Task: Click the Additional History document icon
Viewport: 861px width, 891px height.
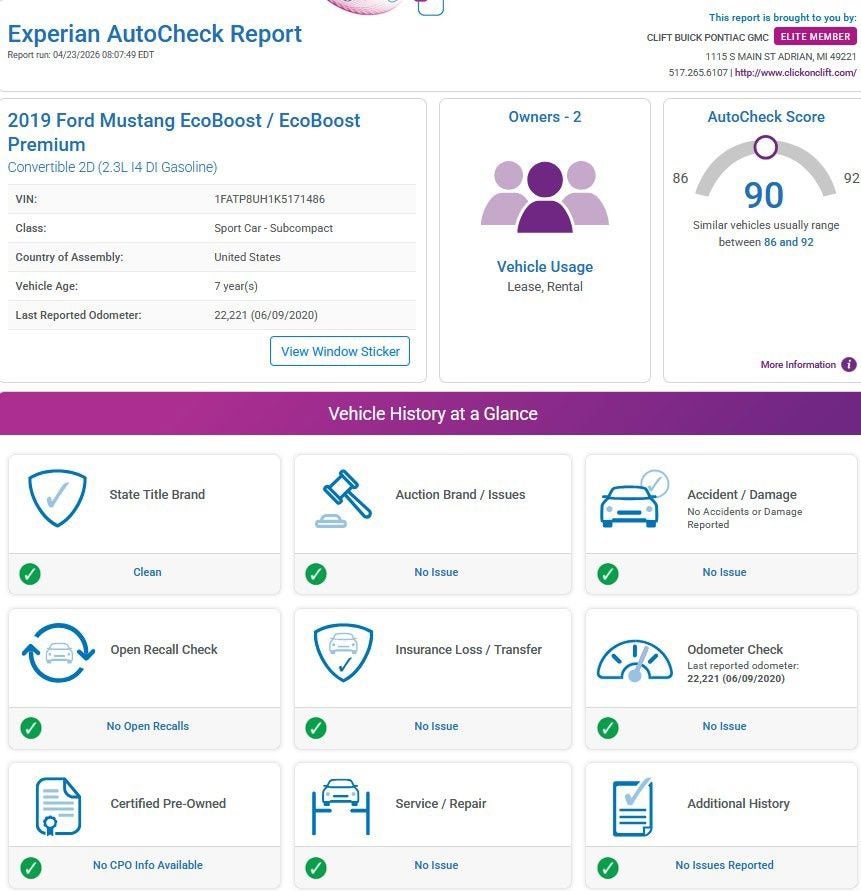Action: tap(632, 806)
